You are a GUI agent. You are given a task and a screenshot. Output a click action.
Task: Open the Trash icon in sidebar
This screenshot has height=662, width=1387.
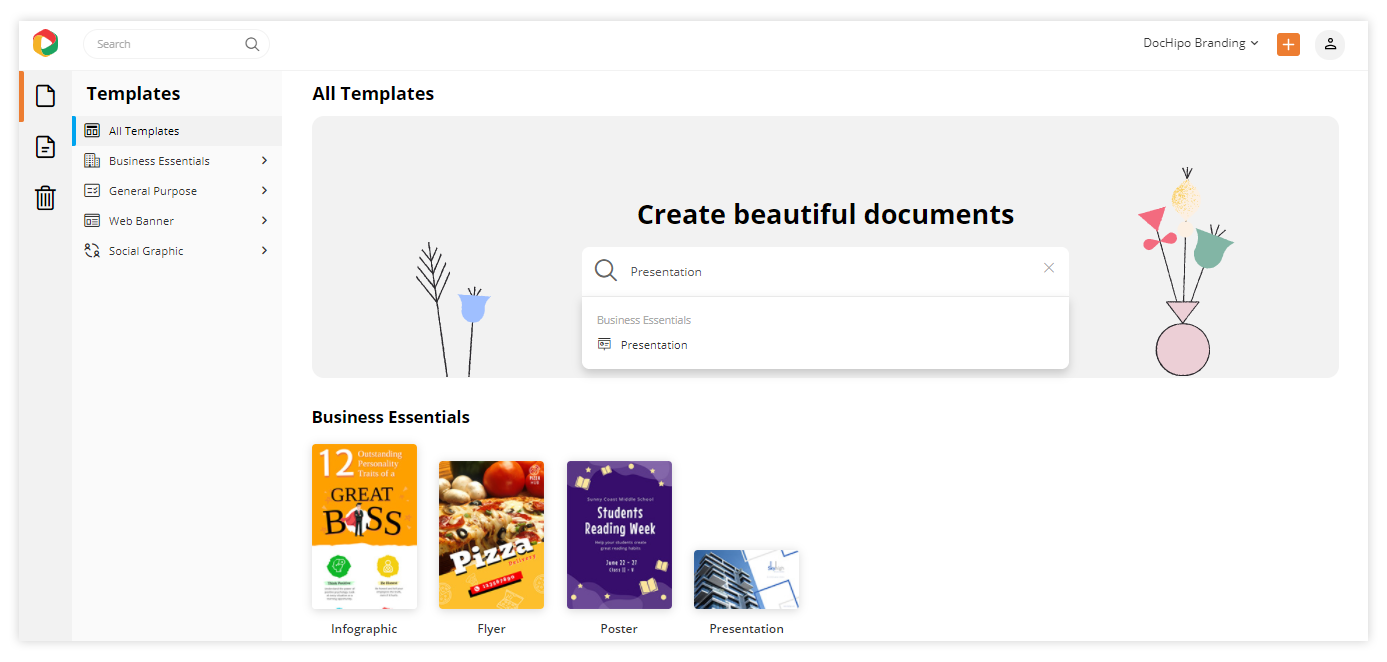coord(45,198)
